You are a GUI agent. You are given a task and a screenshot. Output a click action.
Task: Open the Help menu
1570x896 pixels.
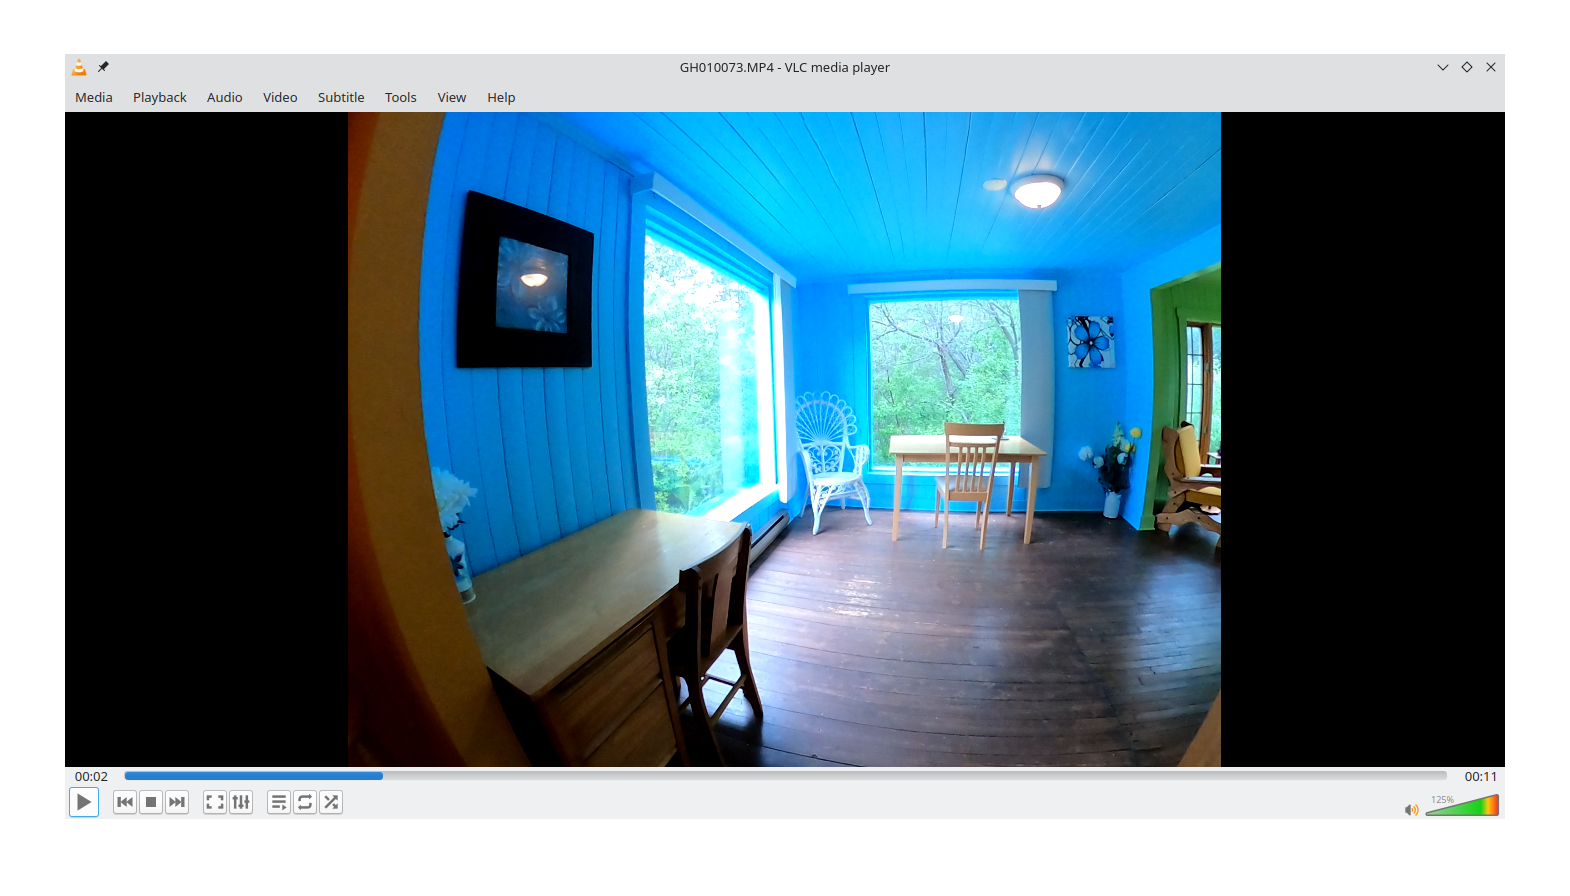[x=501, y=97]
